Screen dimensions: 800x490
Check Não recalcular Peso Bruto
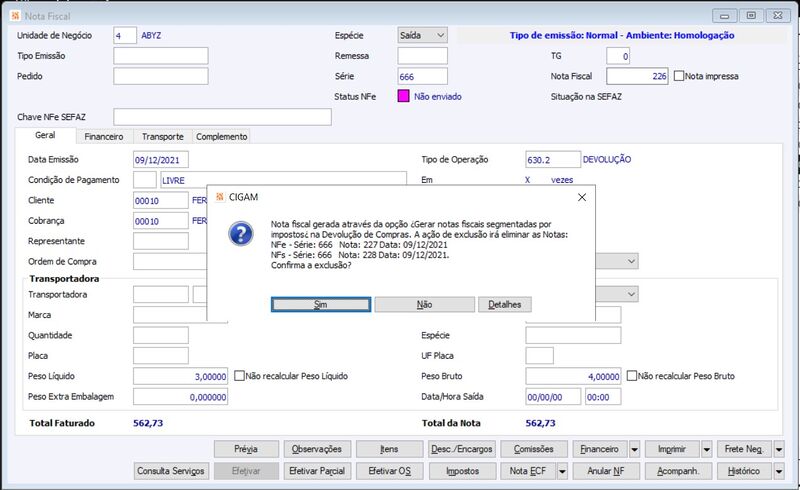pyautogui.click(x=632, y=376)
